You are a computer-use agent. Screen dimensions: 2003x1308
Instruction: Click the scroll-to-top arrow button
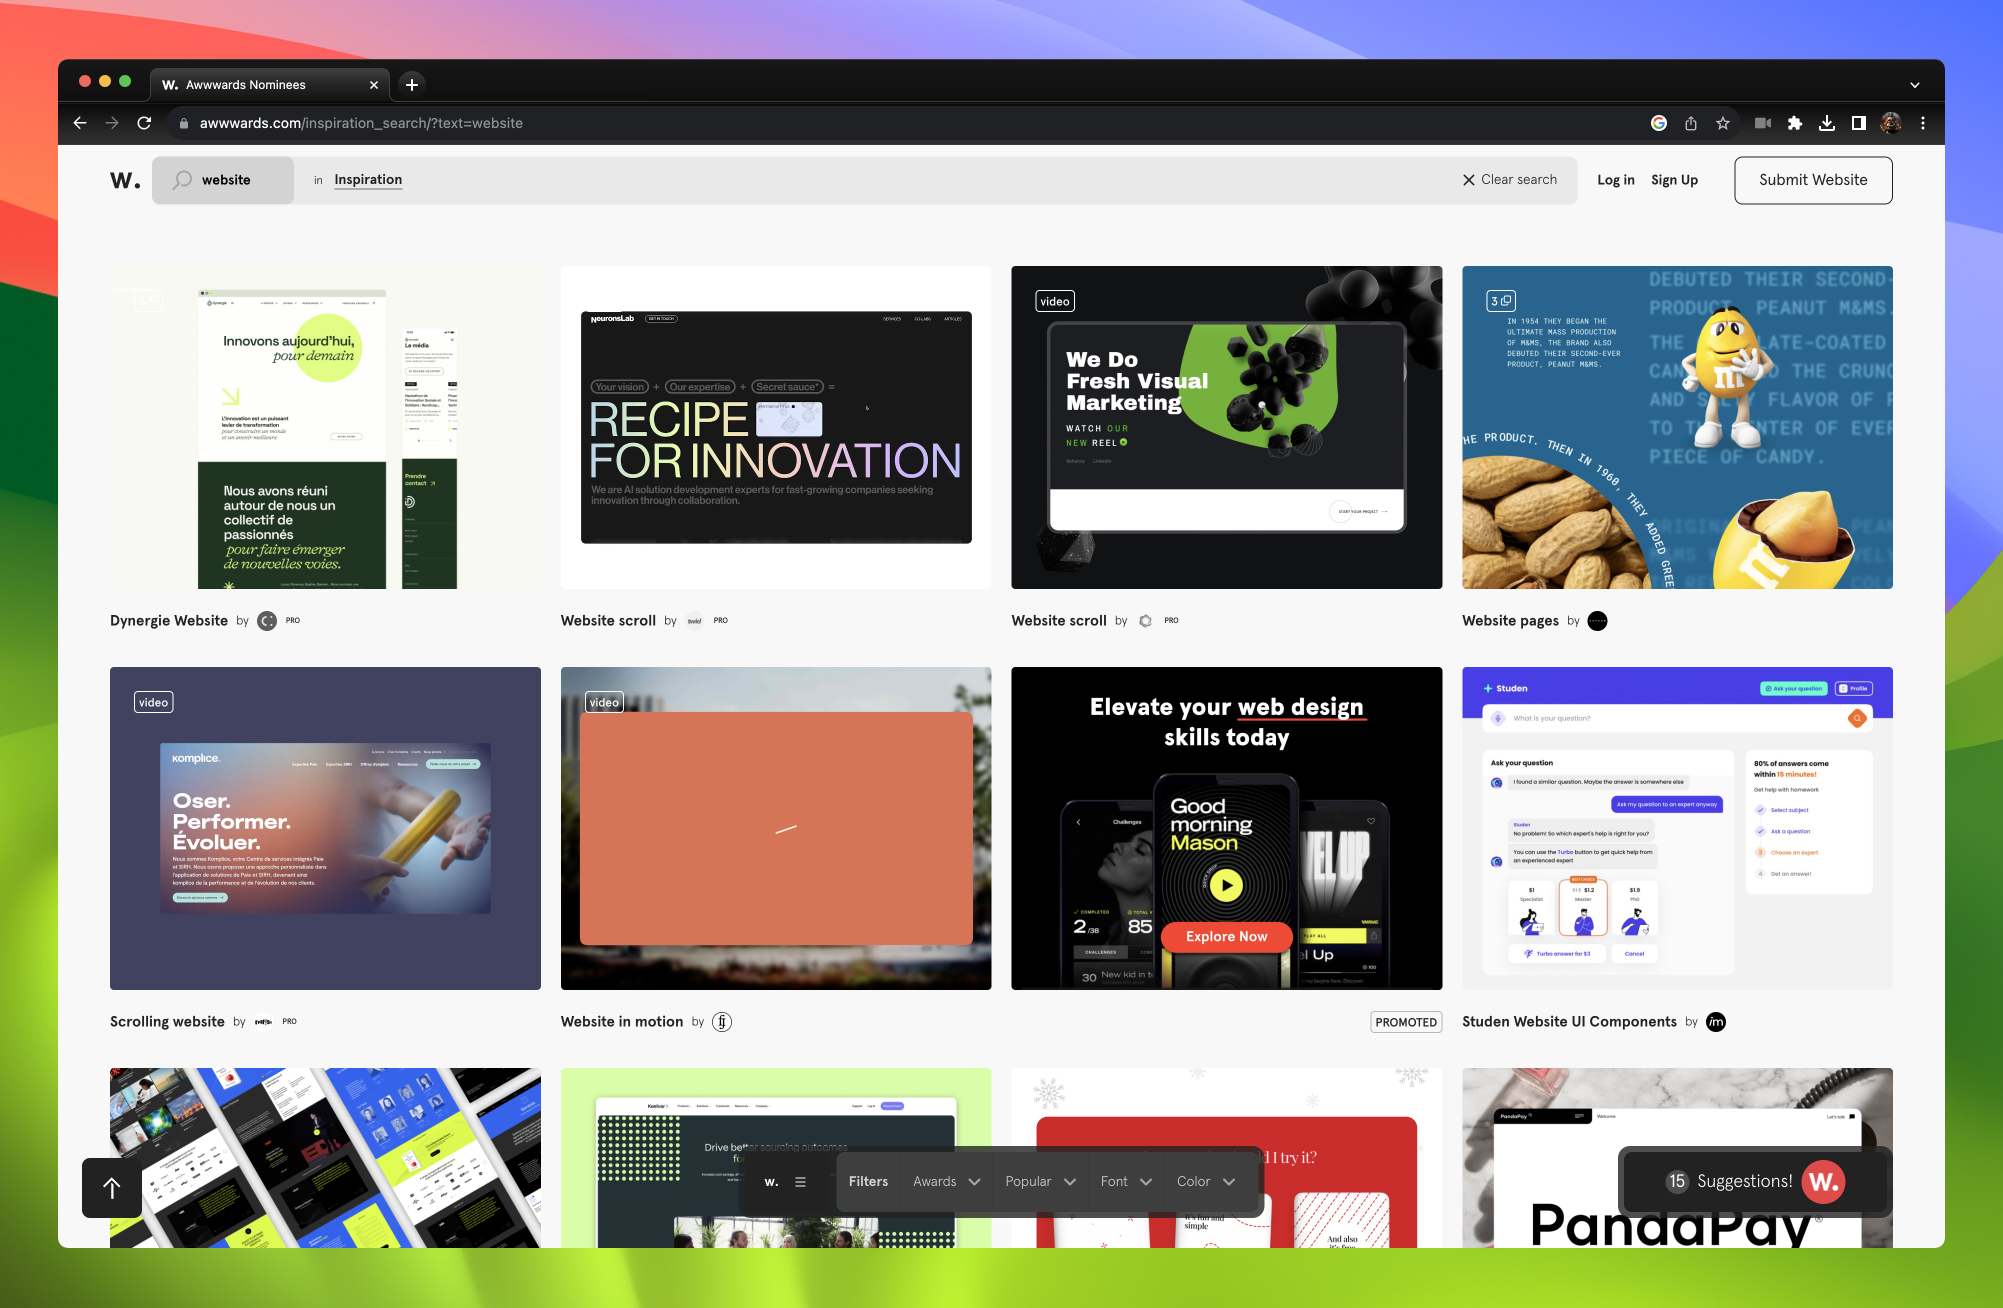click(111, 1188)
